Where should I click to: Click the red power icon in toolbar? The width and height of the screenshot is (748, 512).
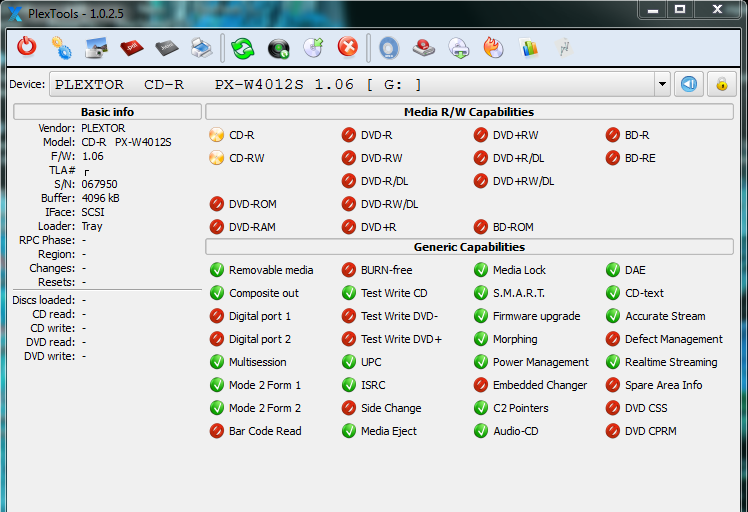27,47
